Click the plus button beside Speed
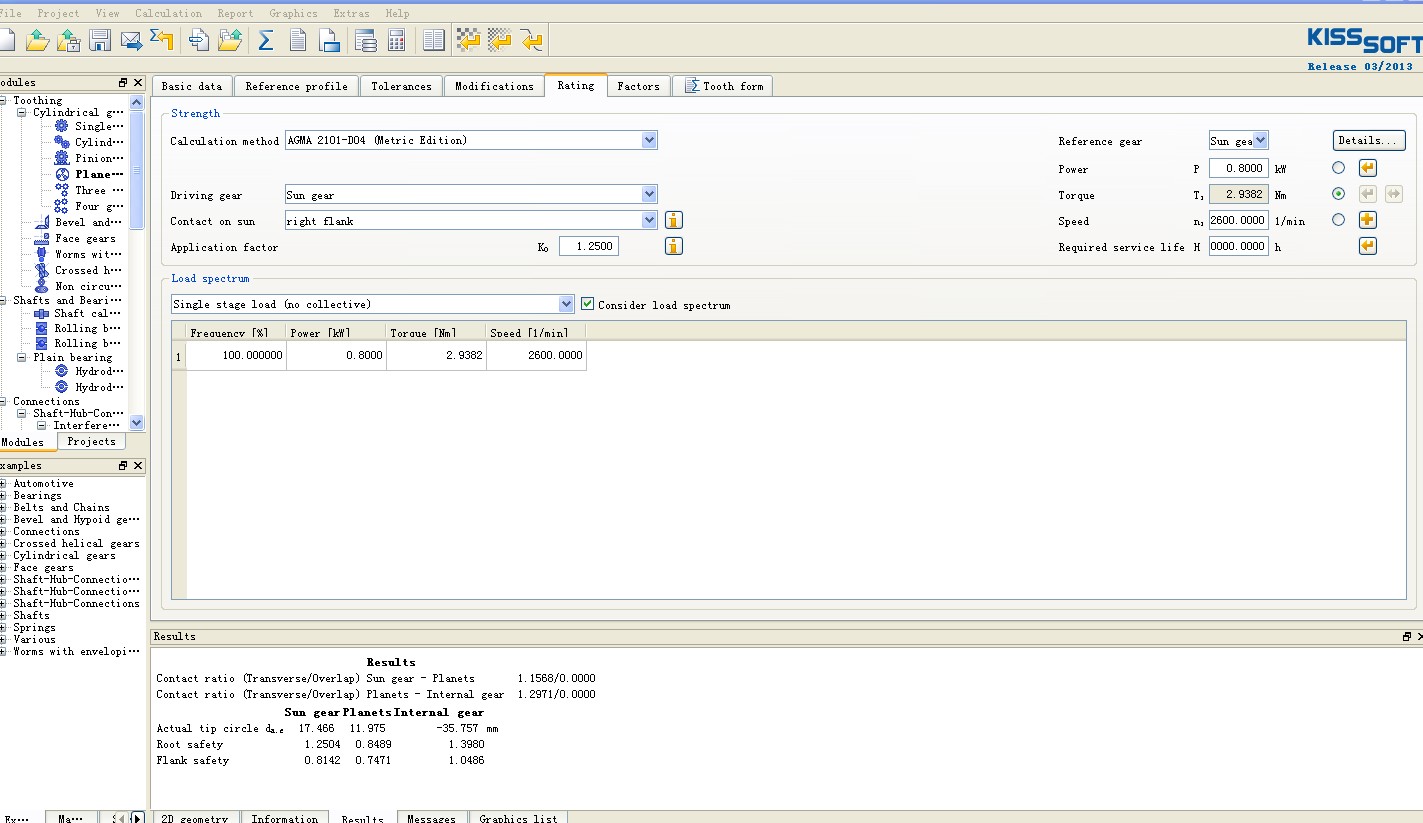Screen dimensions: 1423x823 [x=1368, y=220]
